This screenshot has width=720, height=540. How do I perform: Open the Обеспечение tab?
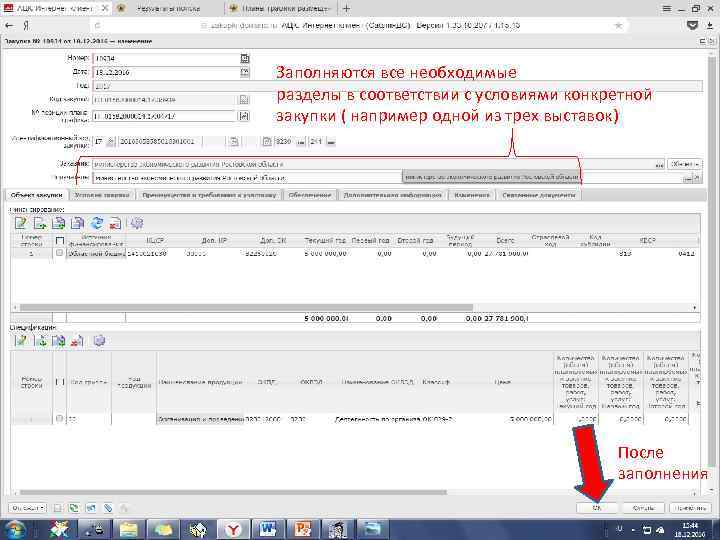[x=309, y=195]
